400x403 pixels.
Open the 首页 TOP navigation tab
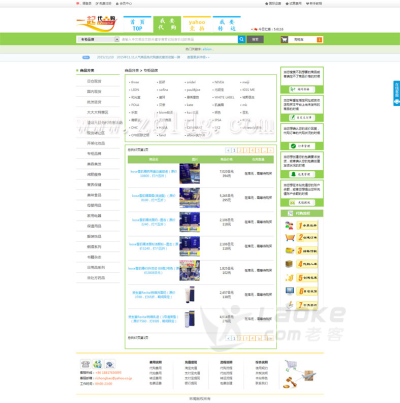pyautogui.click(x=137, y=25)
